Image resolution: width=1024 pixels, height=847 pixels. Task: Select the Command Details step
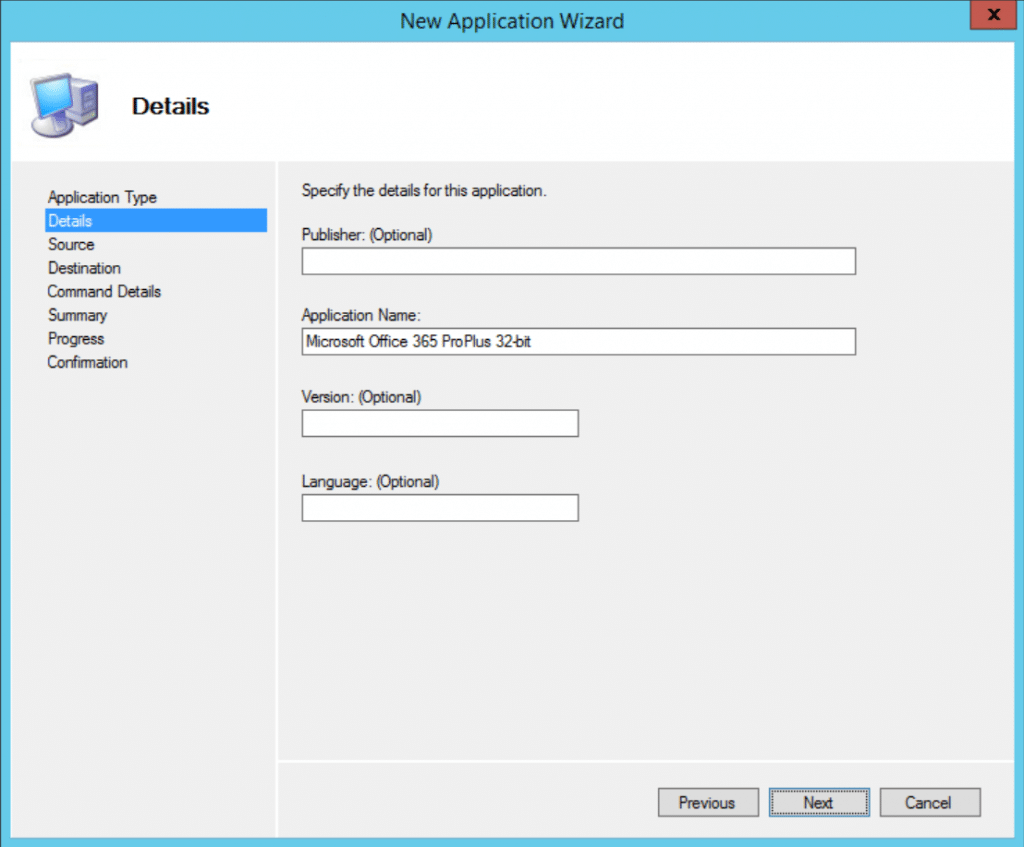[x=103, y=291]
